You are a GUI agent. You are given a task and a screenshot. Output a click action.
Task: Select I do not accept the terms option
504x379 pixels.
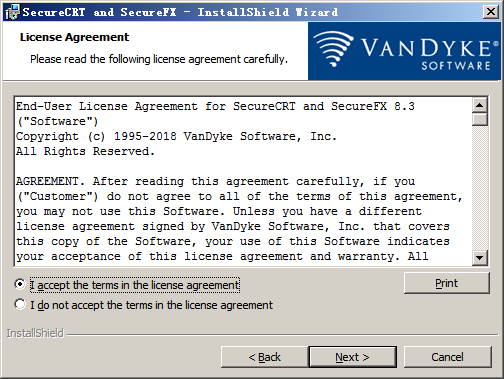(20, 304)
